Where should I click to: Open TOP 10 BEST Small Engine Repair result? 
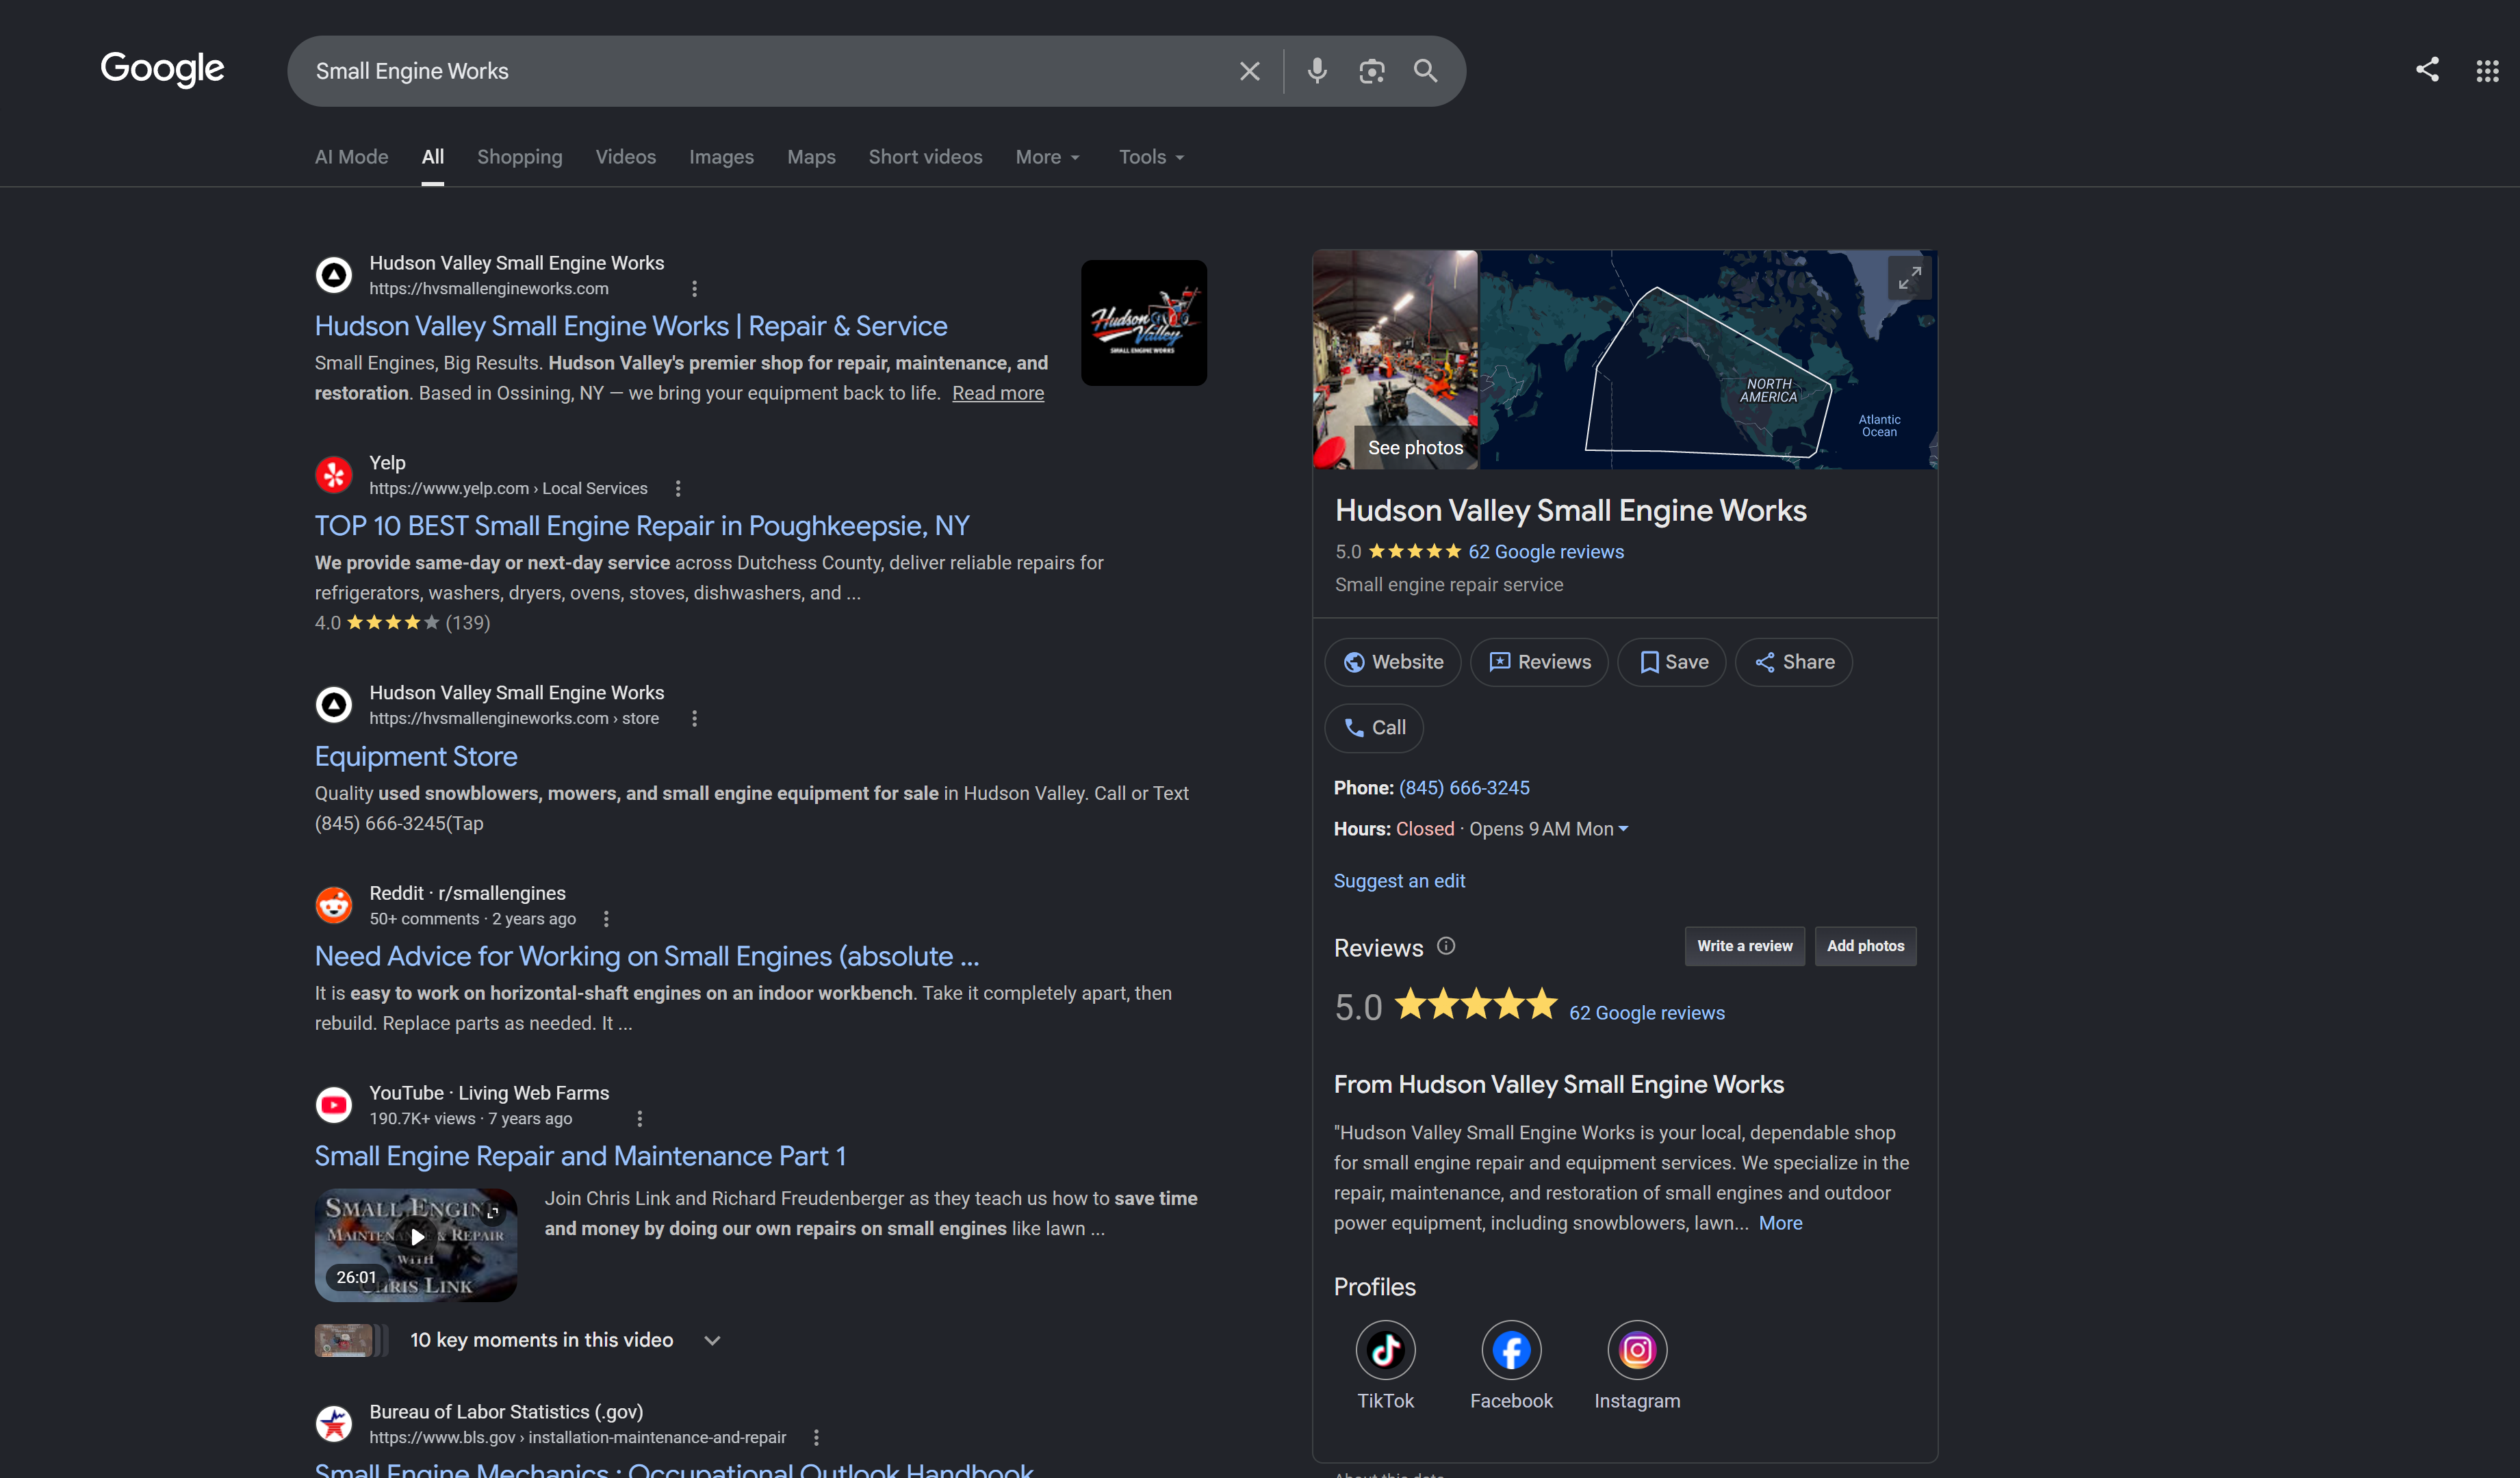pos(642,526)
